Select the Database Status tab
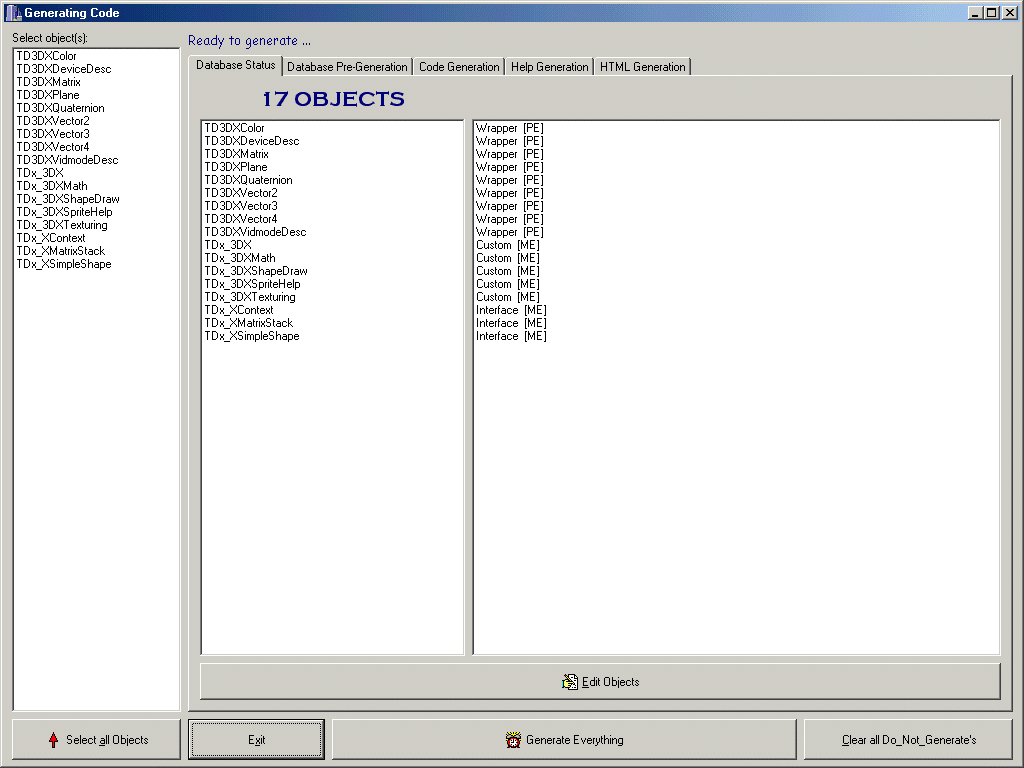The image size is (1024, 768). click(x=235, y=66)
